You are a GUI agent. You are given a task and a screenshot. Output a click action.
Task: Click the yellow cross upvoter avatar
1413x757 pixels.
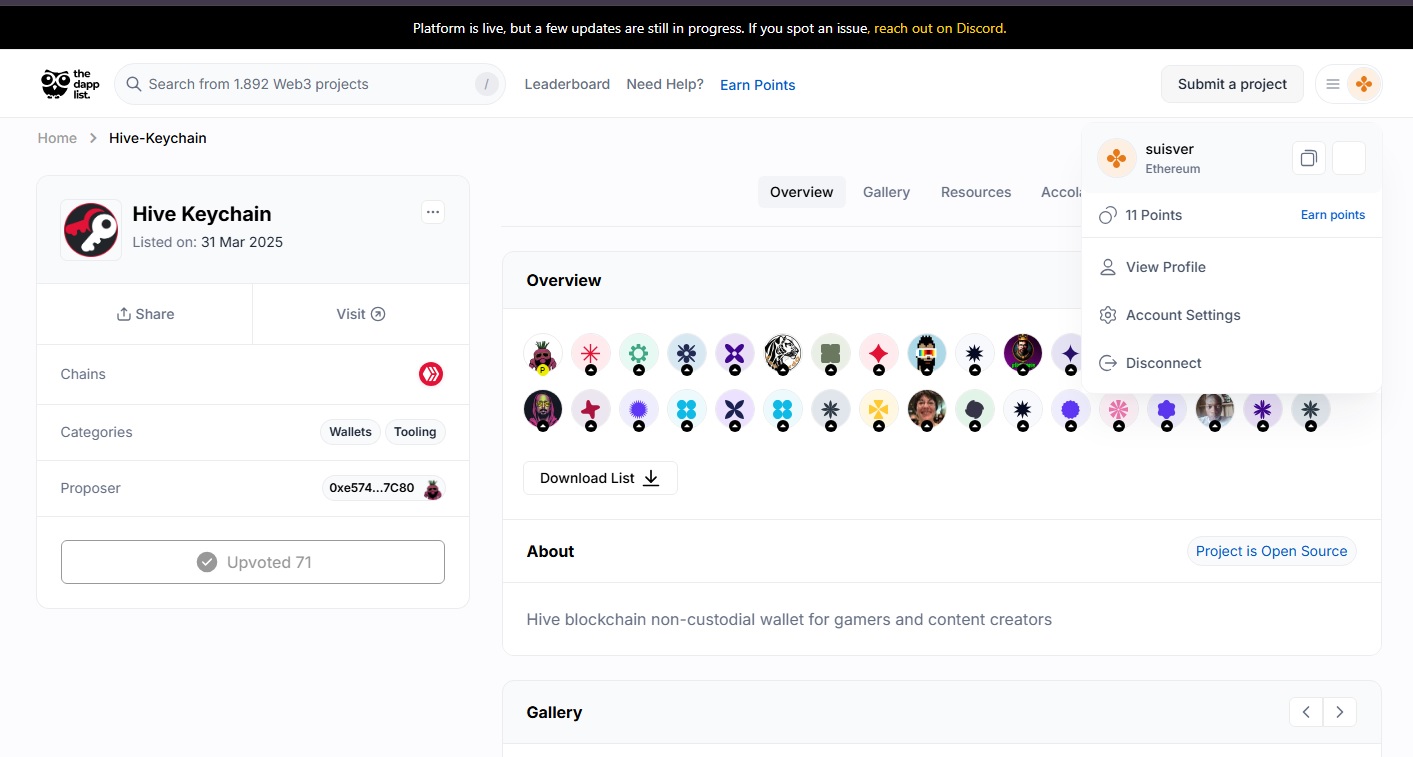point(879,409)
